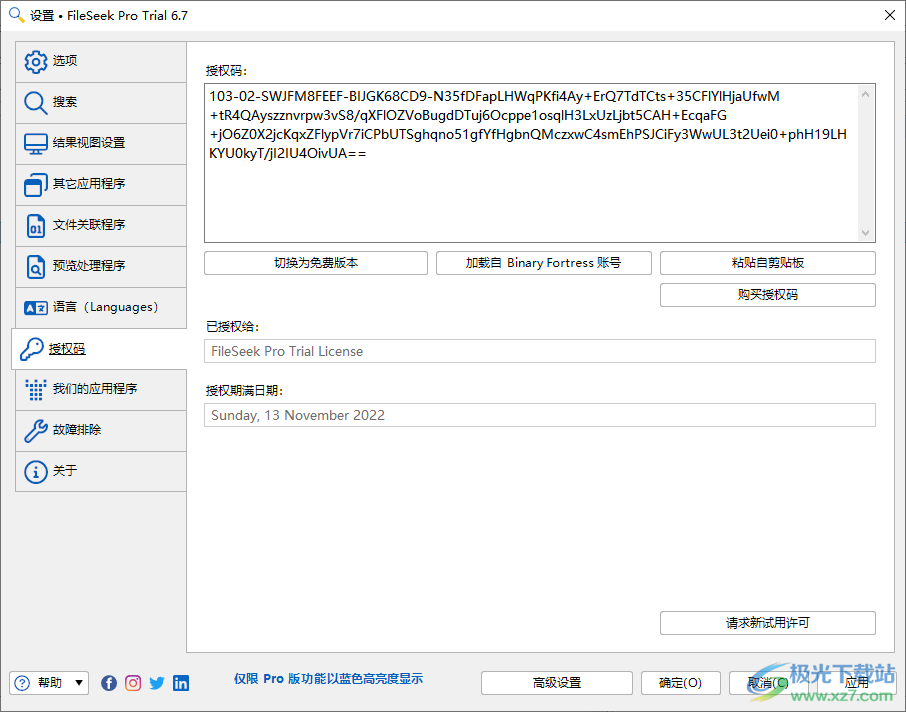The image size is (906, 712).
Task: Switch to 故障排除 tab
Action: (101, 431)
